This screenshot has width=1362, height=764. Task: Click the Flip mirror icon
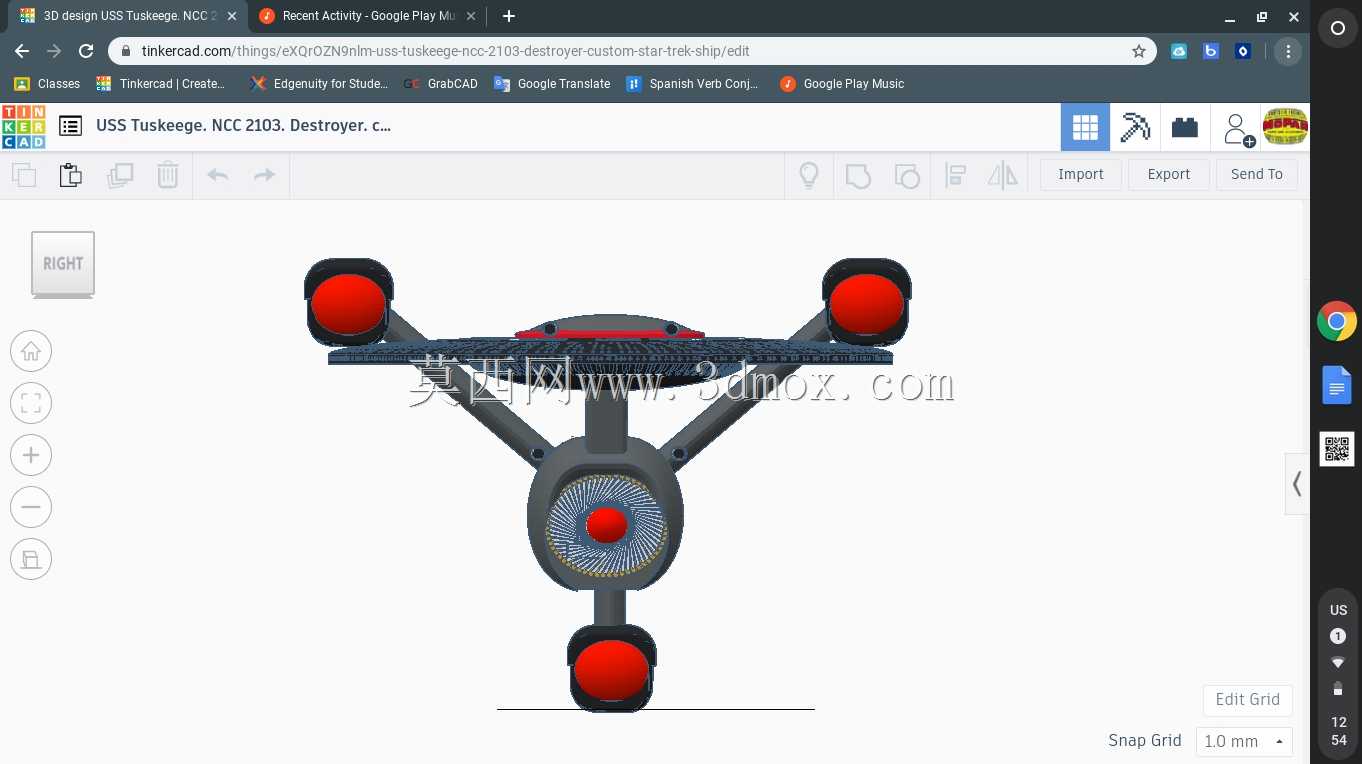(x=1002, y=176)
